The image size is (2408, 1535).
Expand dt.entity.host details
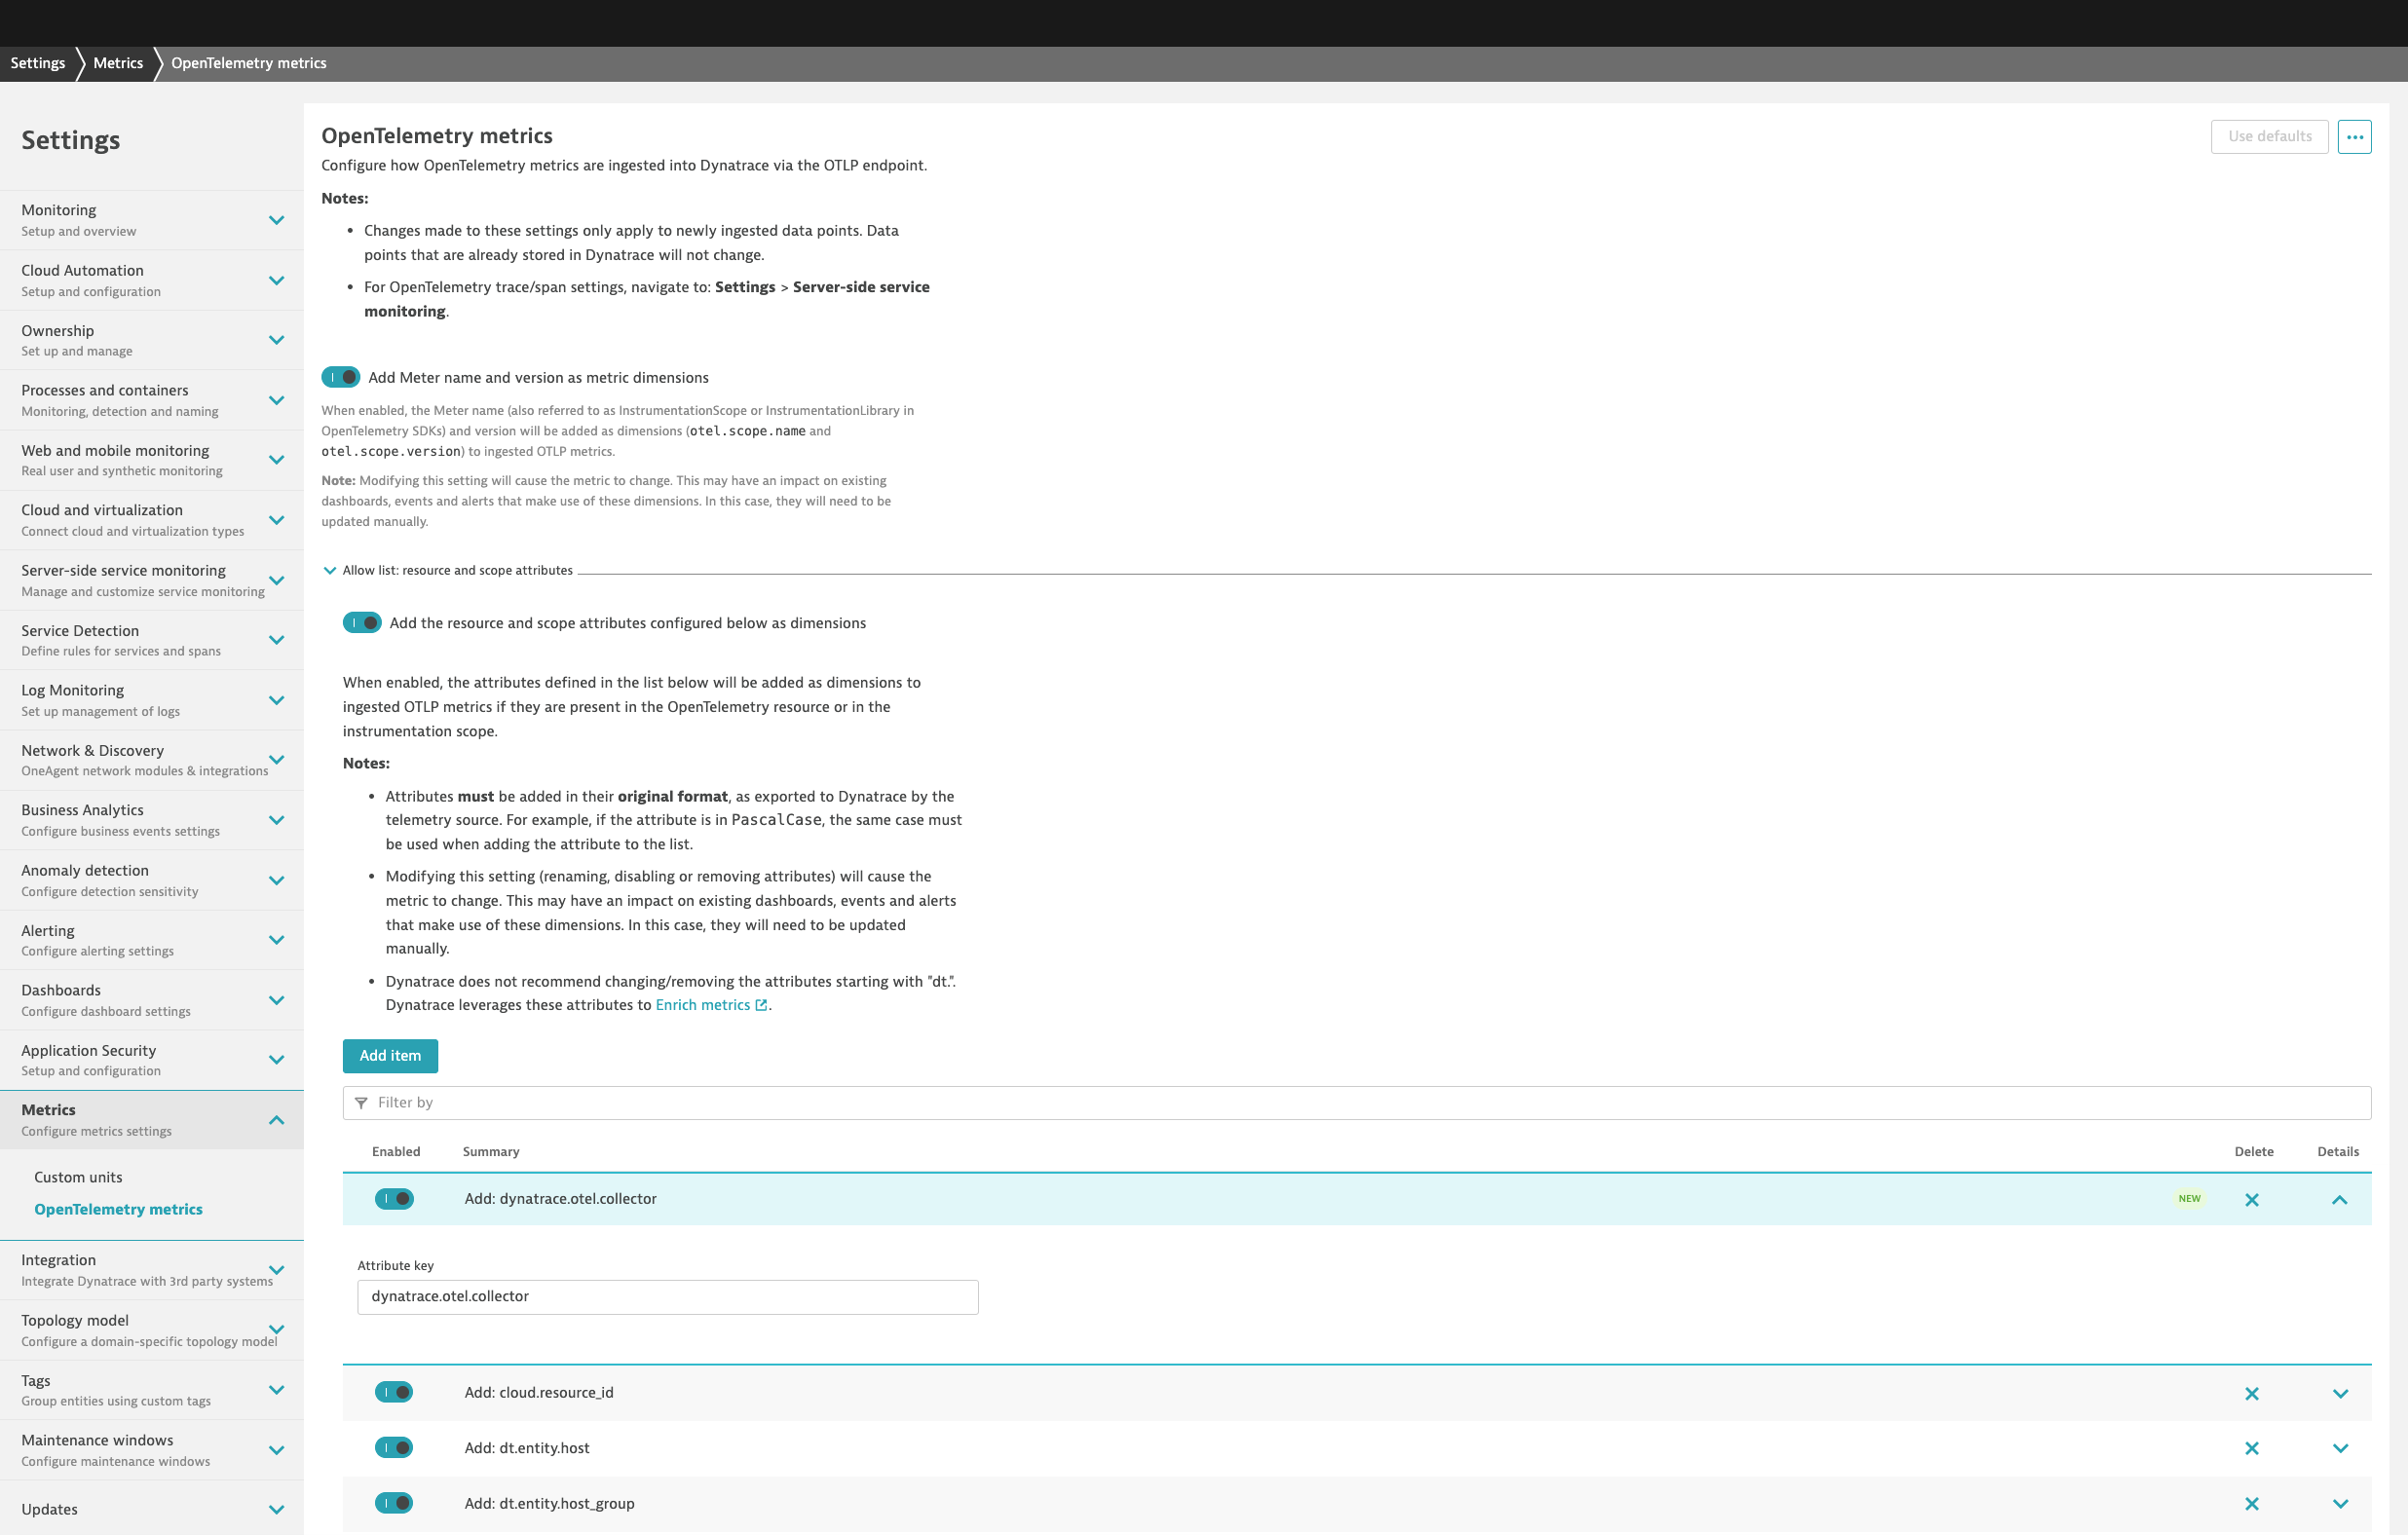coord(2340,1448)
